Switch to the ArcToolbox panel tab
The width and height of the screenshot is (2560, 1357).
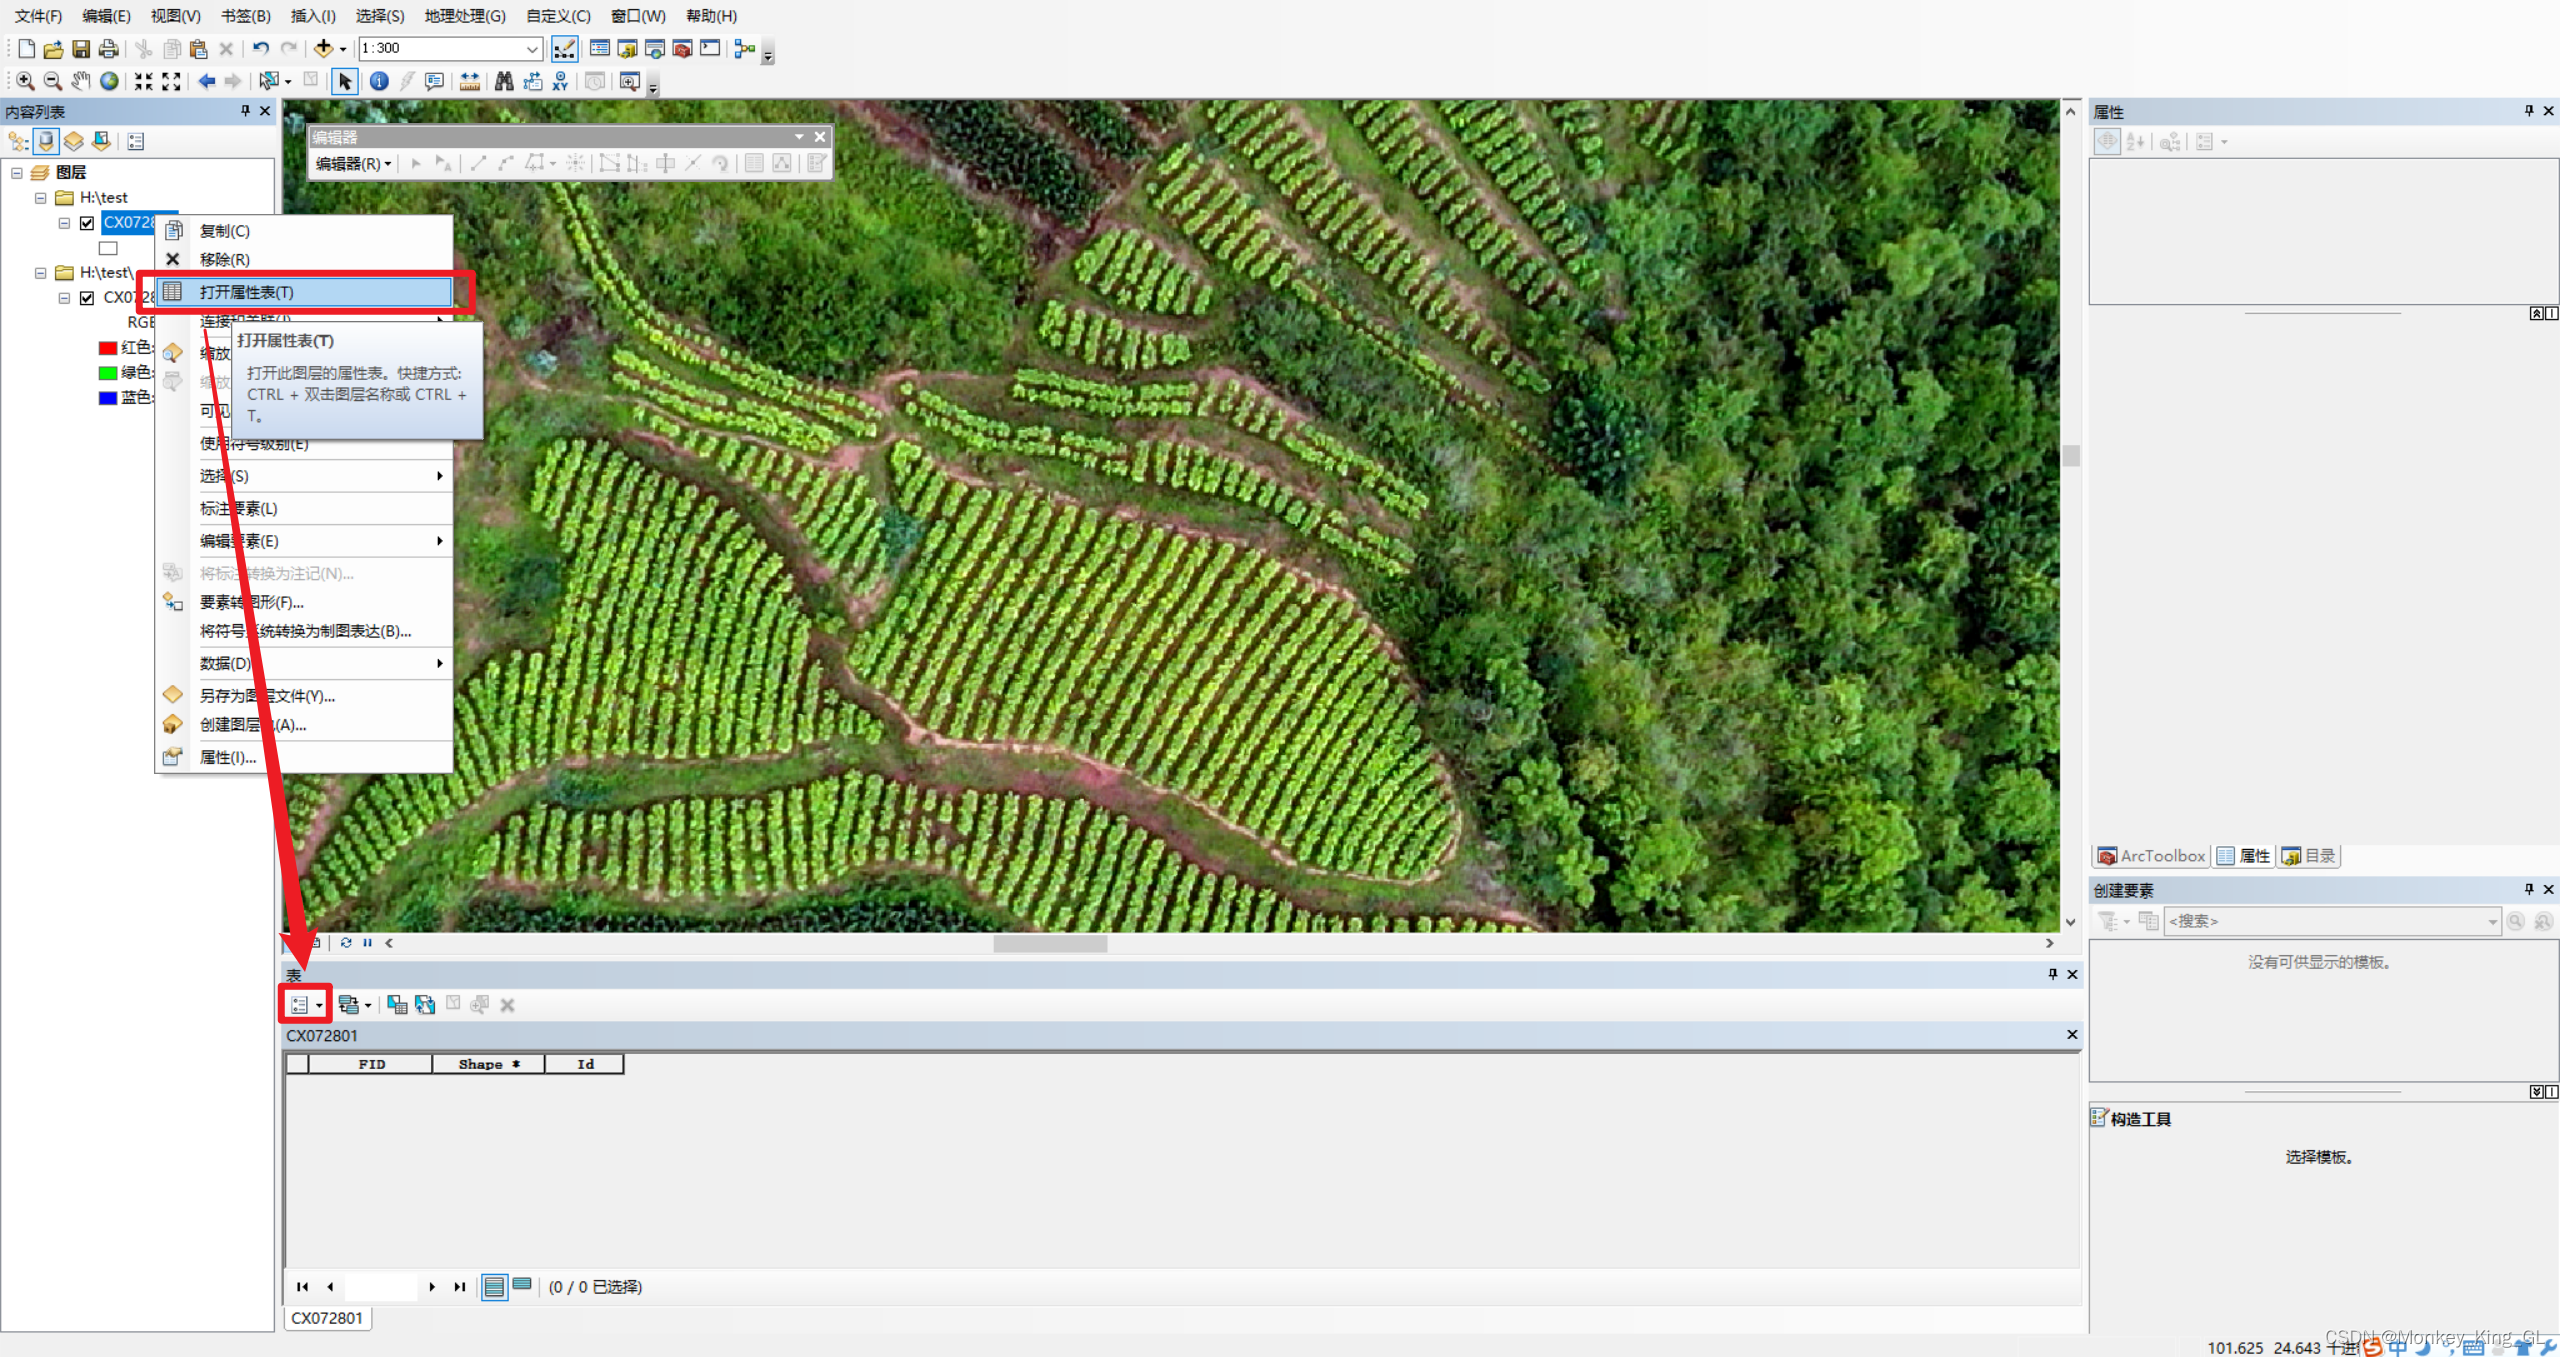(2151, 856)
